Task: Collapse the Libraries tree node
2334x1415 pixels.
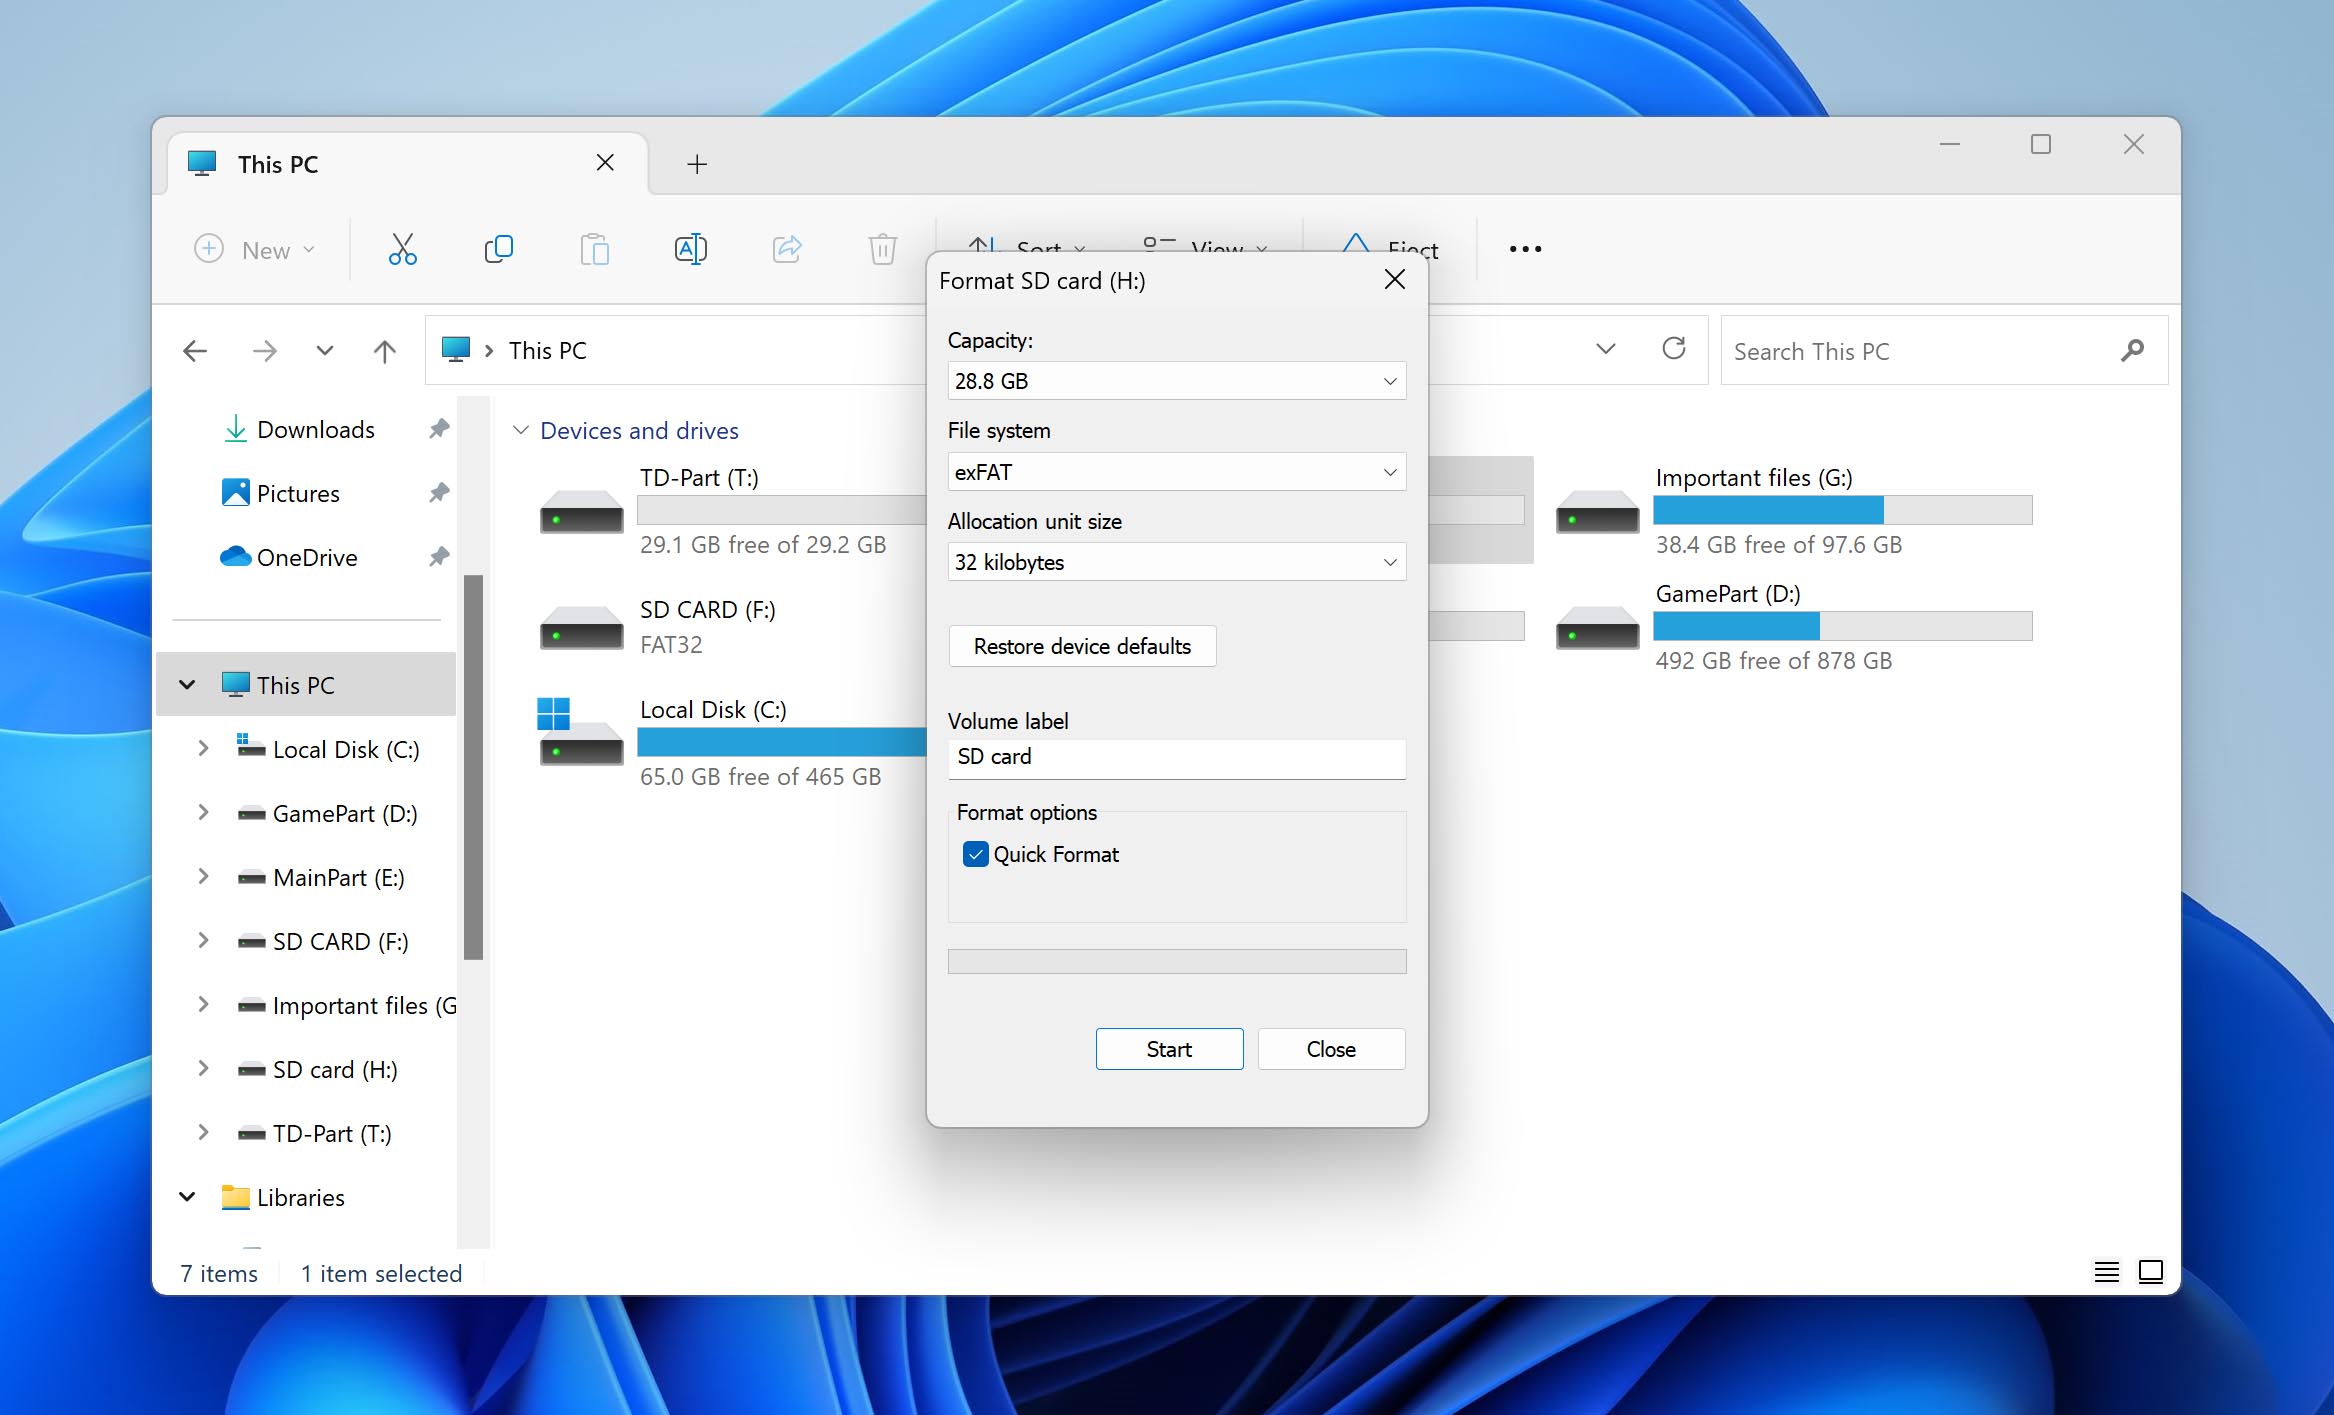Action: point(187,1197)
